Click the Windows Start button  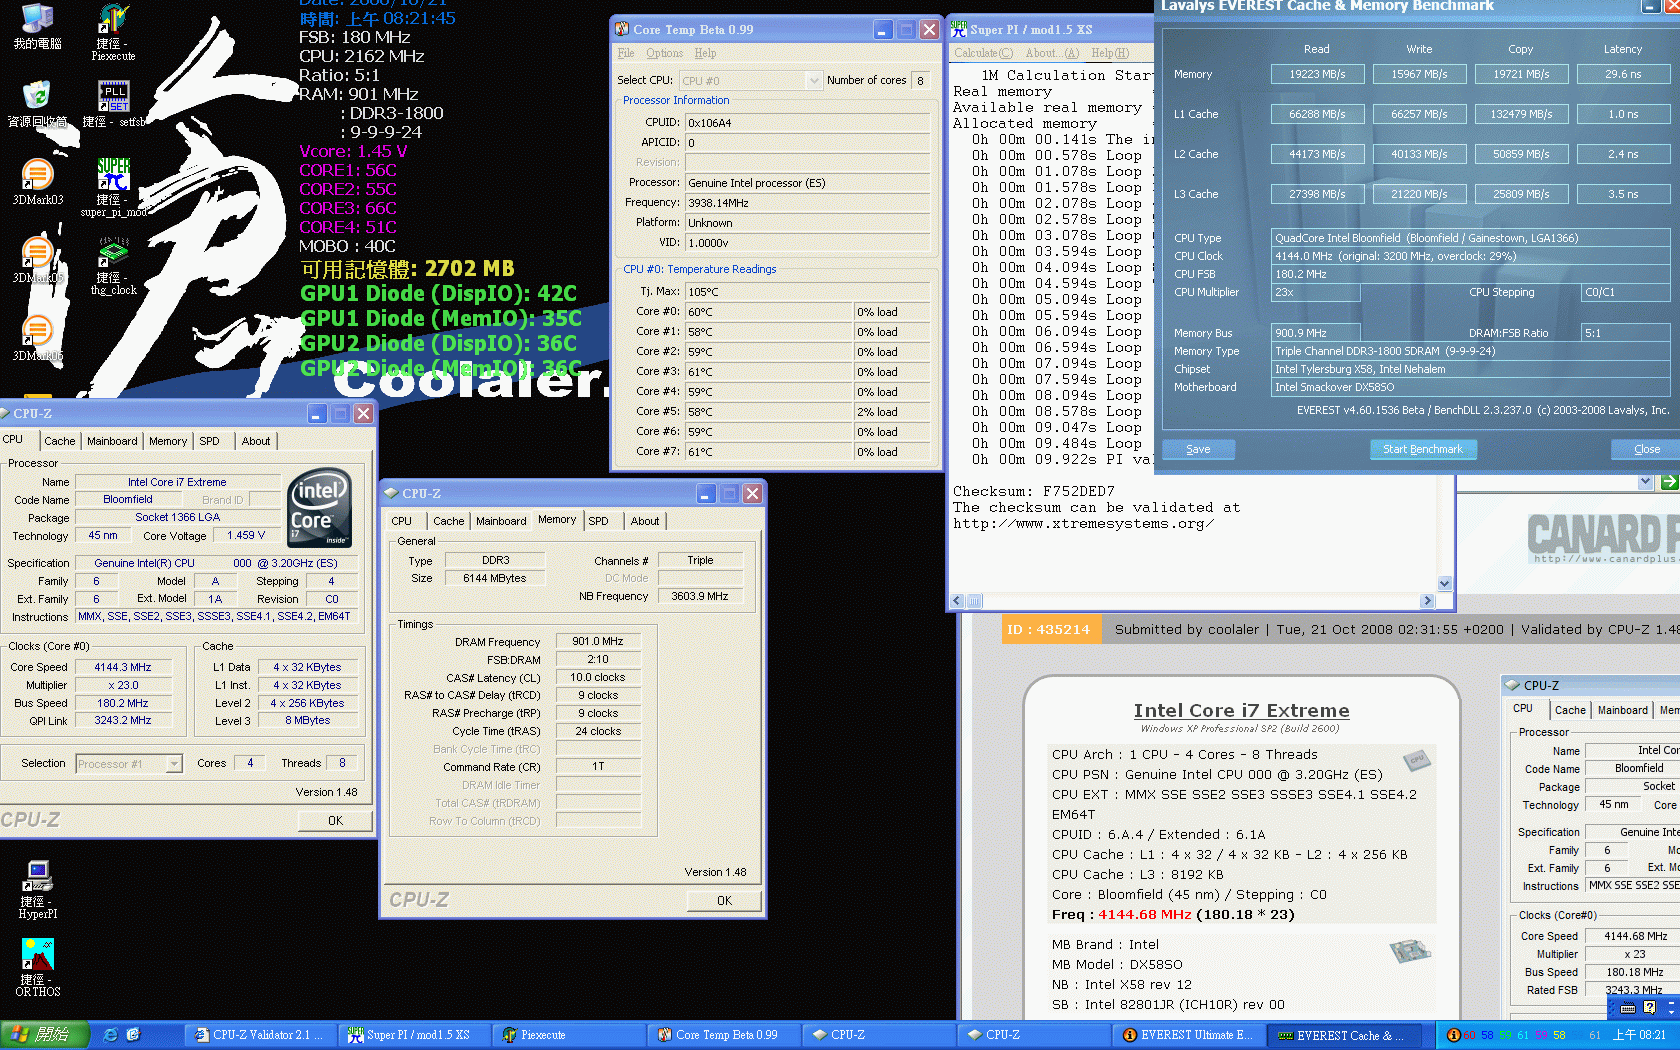[44, 1035]
